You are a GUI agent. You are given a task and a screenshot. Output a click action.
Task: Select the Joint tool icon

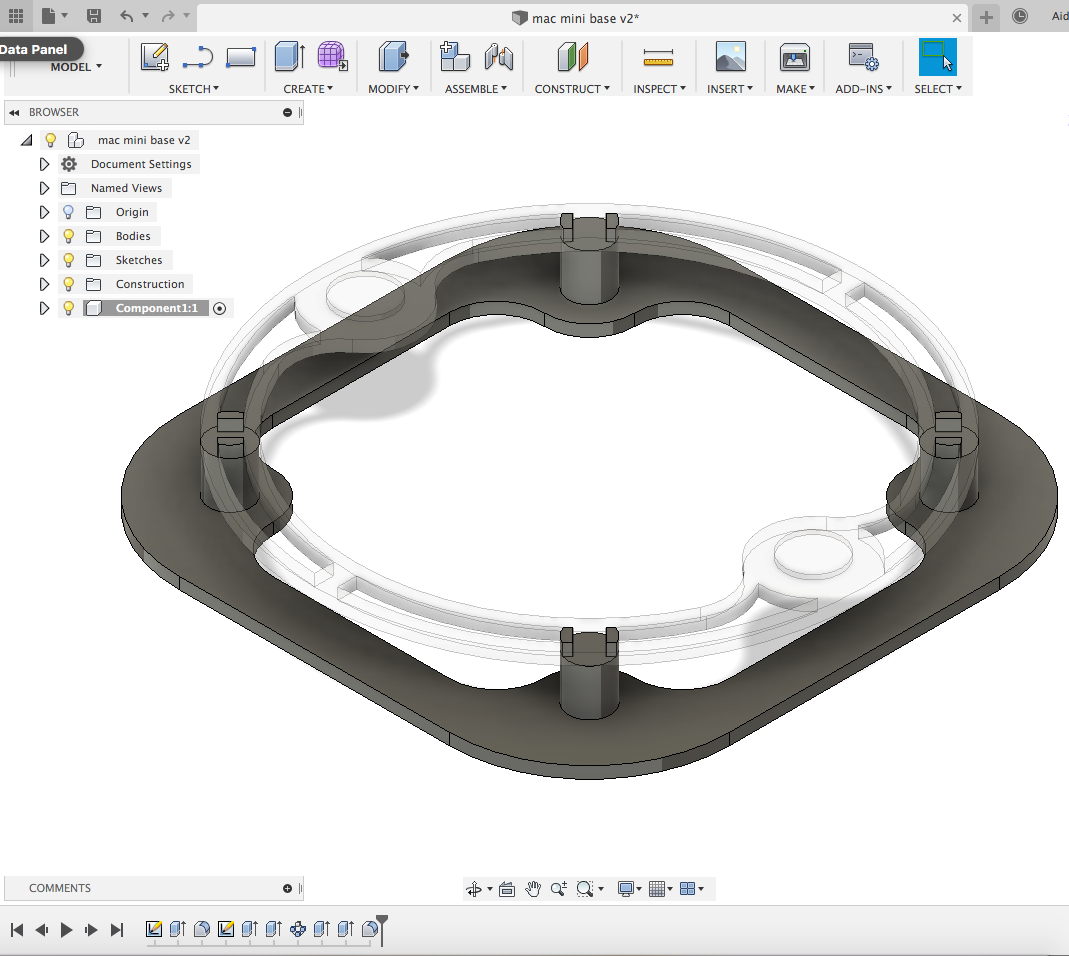499,57
